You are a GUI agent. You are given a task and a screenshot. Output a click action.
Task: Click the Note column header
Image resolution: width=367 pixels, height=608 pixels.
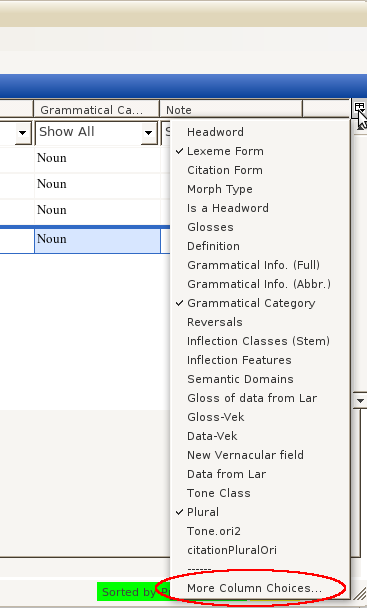tap(231, 110)
